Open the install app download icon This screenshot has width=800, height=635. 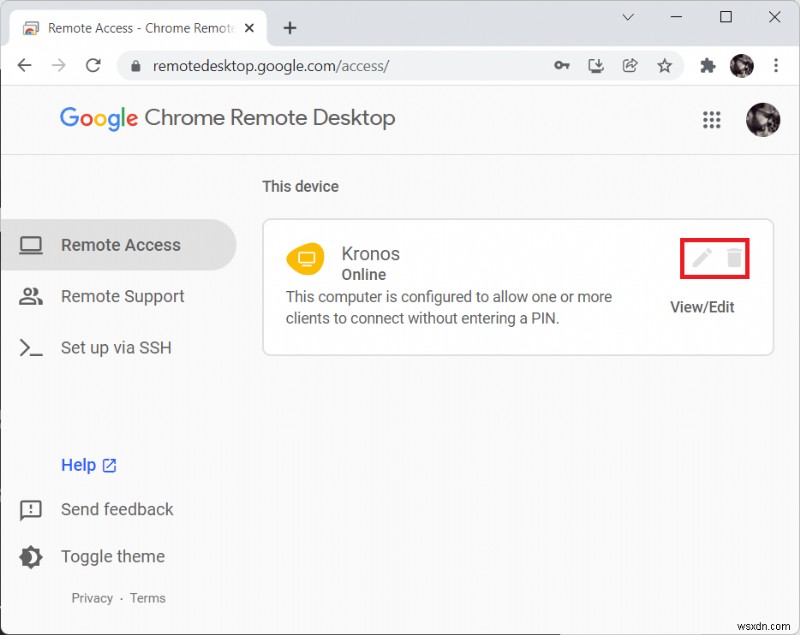(596, 65)
